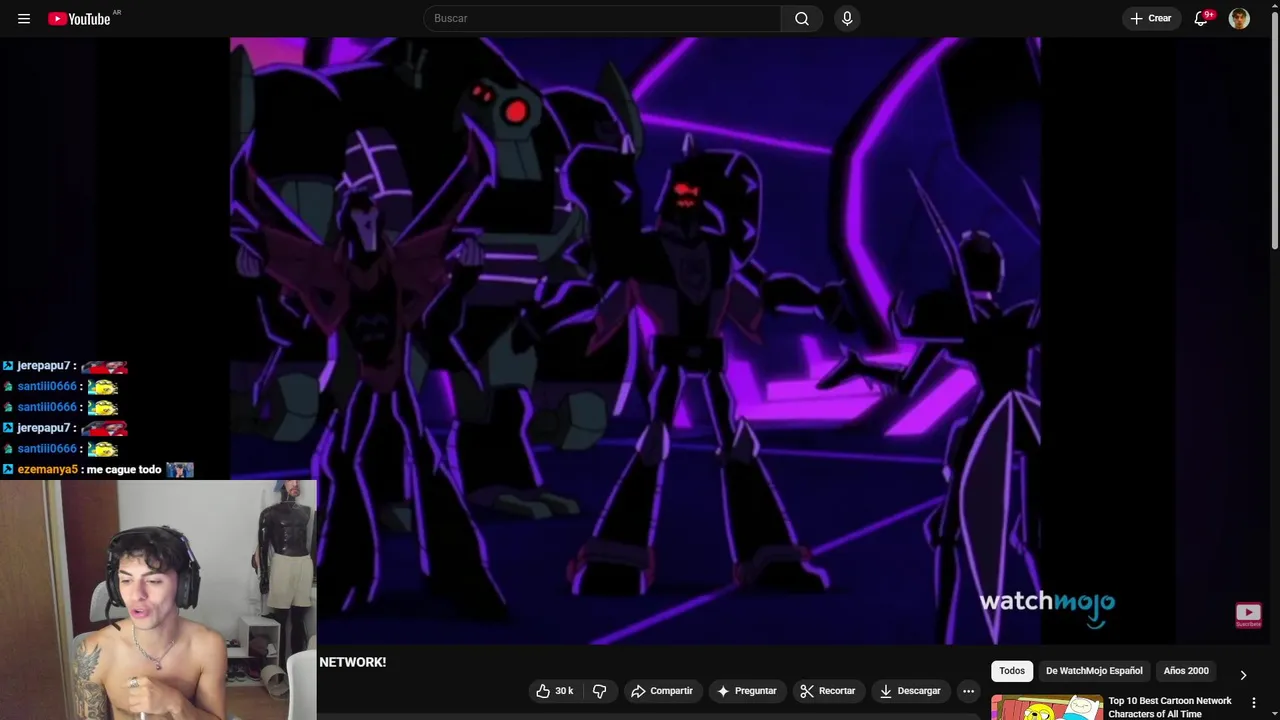1280x720 pixels.
Task: Select the De WatchMojo Español chip
Action: 1094,671
